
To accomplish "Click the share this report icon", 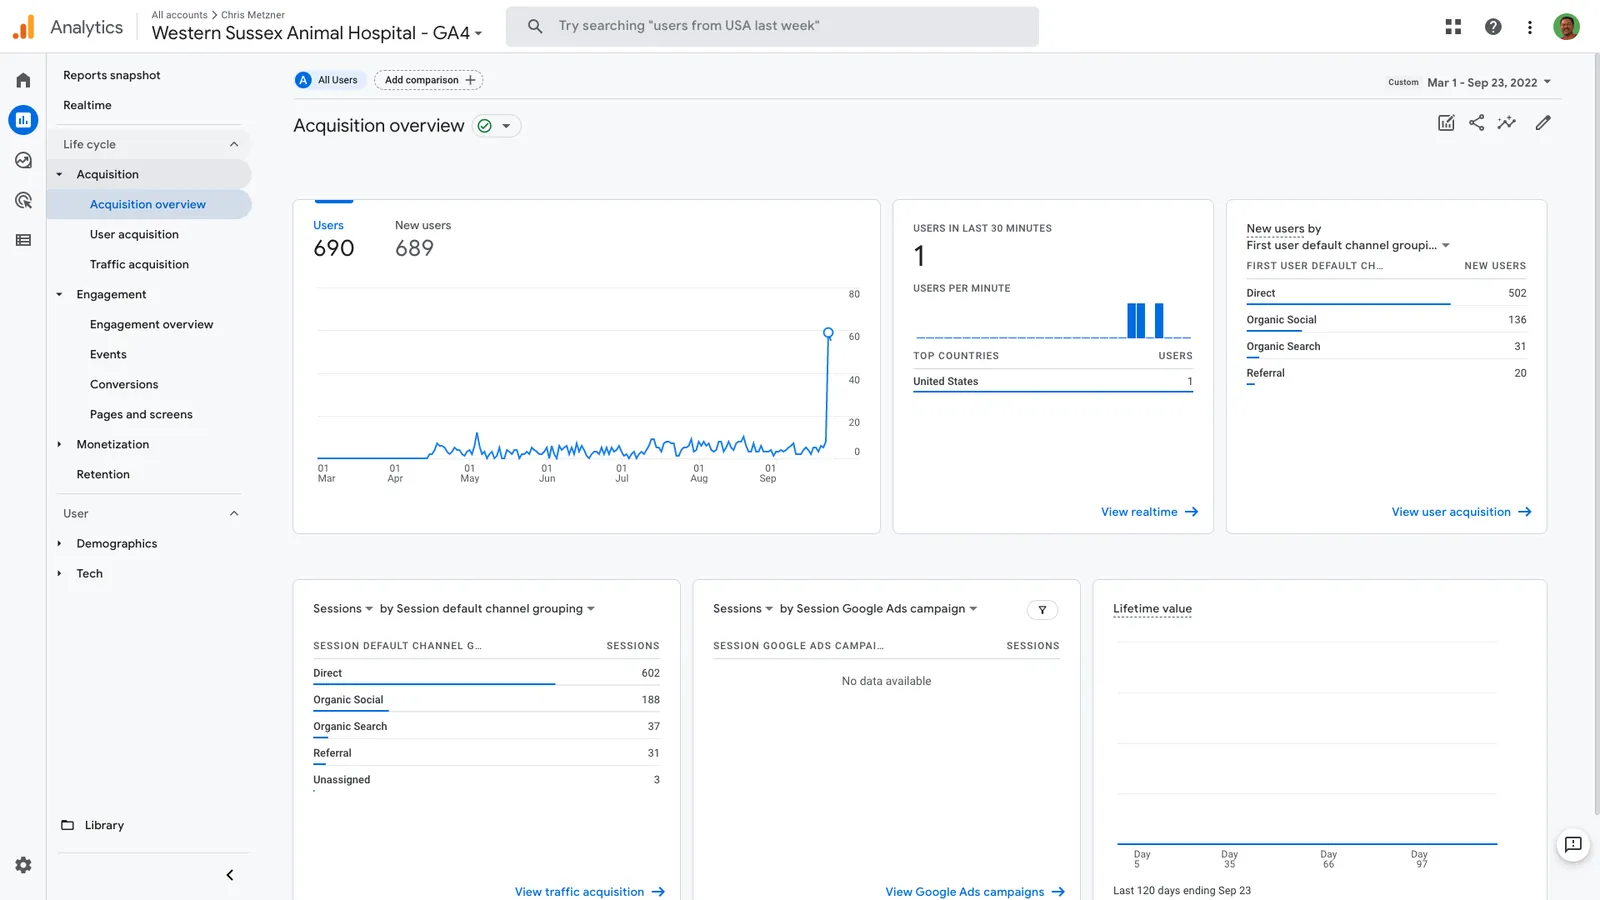I will pyautogui.click(x=1477, y=123).
